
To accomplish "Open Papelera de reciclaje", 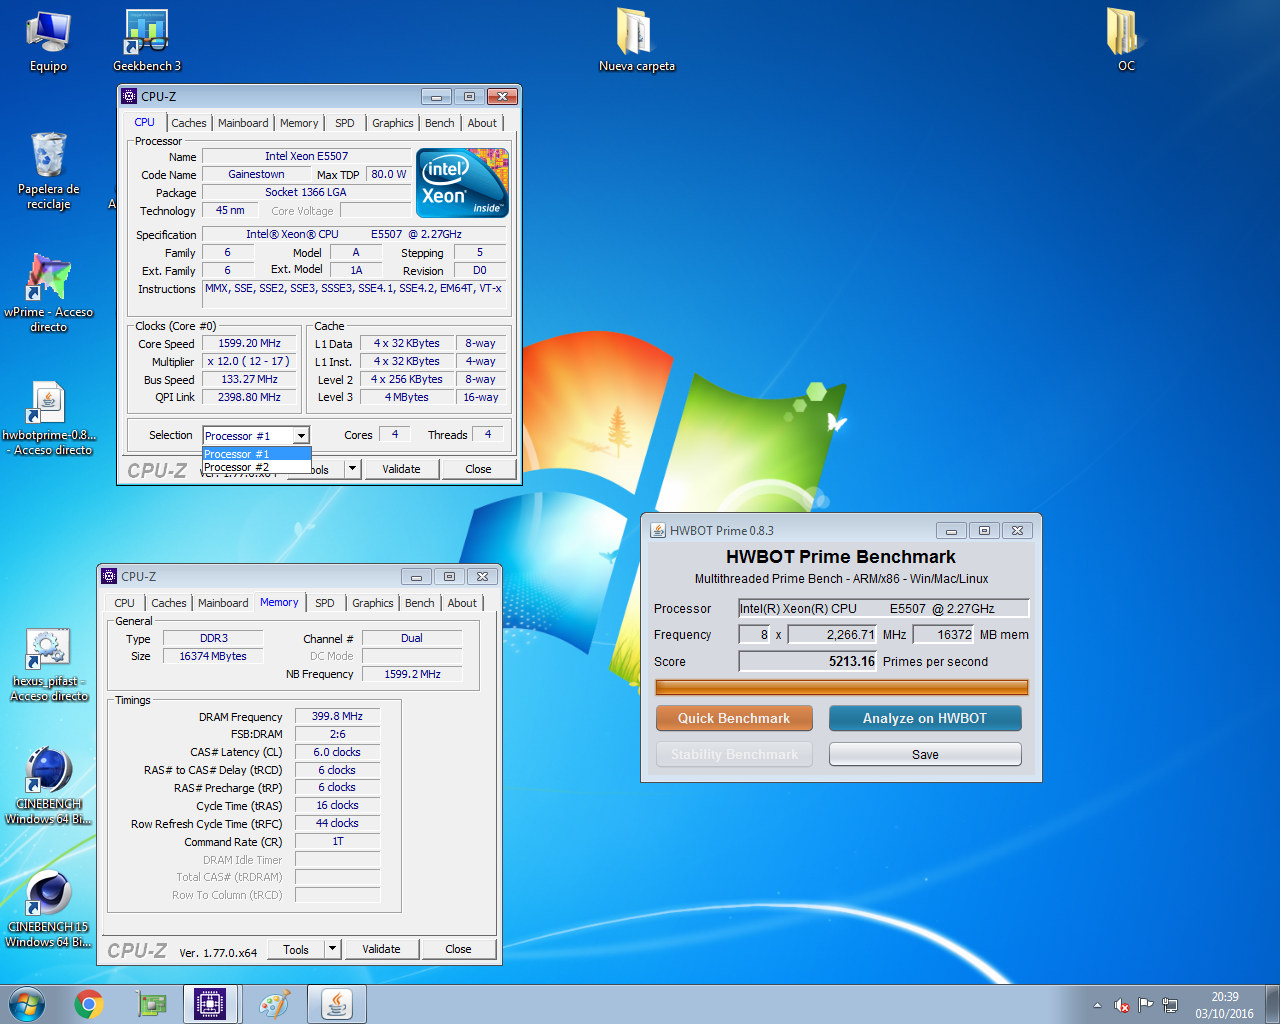I will coord(48,171).
